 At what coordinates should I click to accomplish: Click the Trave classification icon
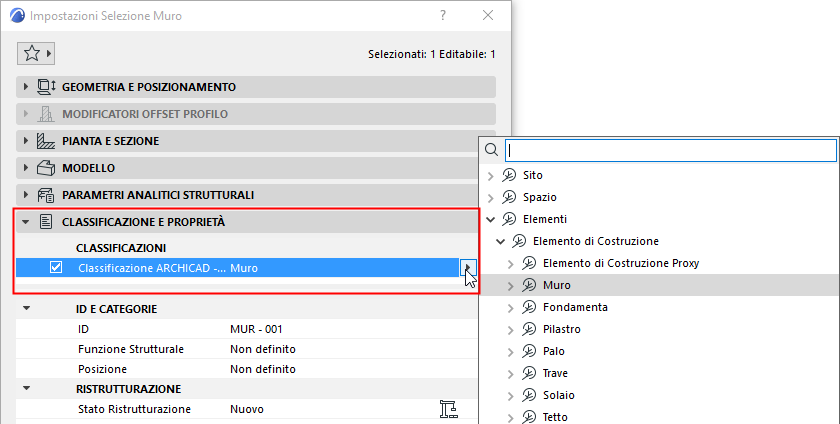click(529, 373)
